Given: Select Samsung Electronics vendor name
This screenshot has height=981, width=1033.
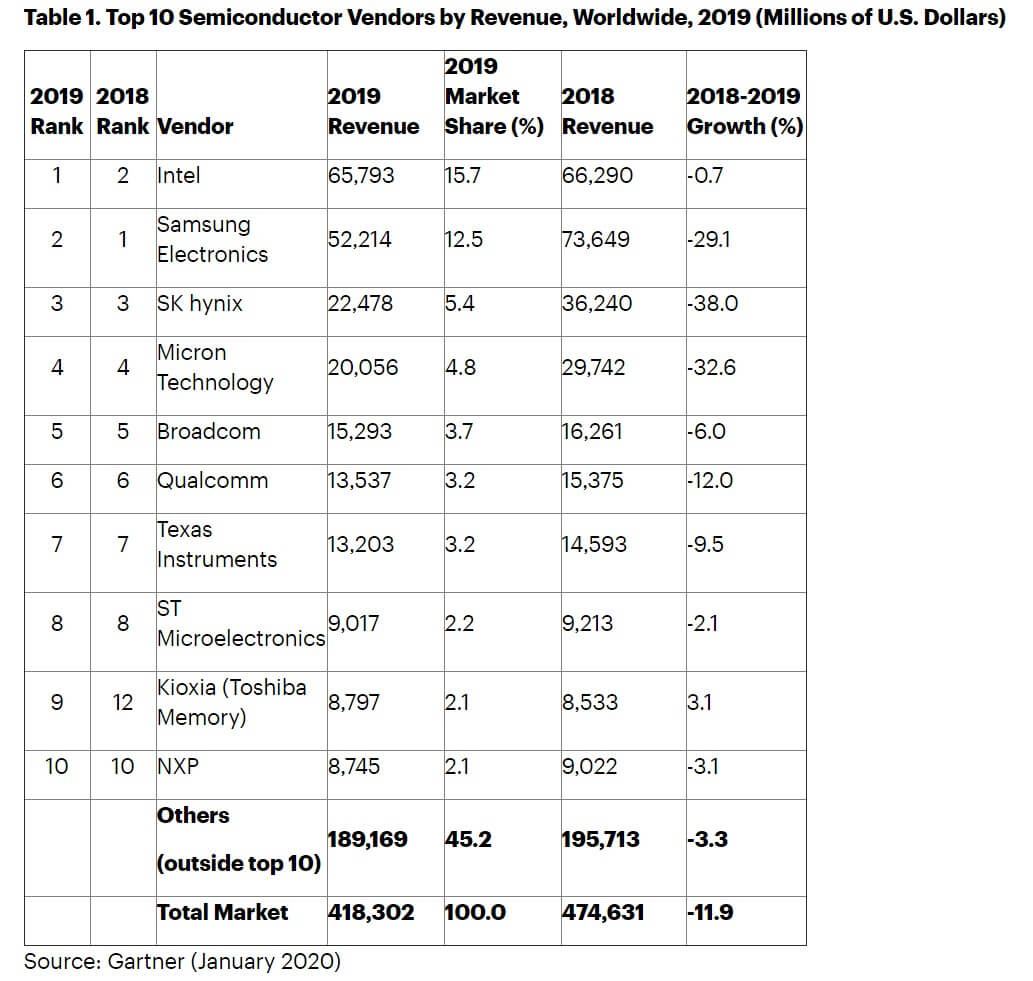Looking at the screenshot, I should pyautogui.click(x=212, y=239).
